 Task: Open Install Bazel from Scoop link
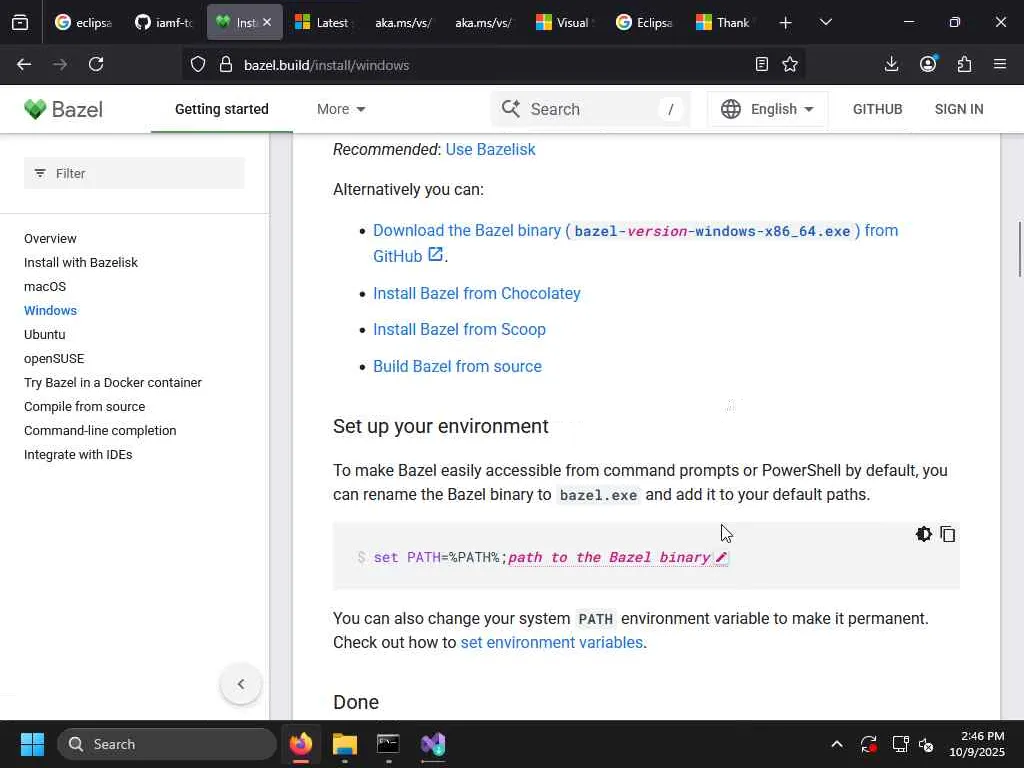click(459, 329)
